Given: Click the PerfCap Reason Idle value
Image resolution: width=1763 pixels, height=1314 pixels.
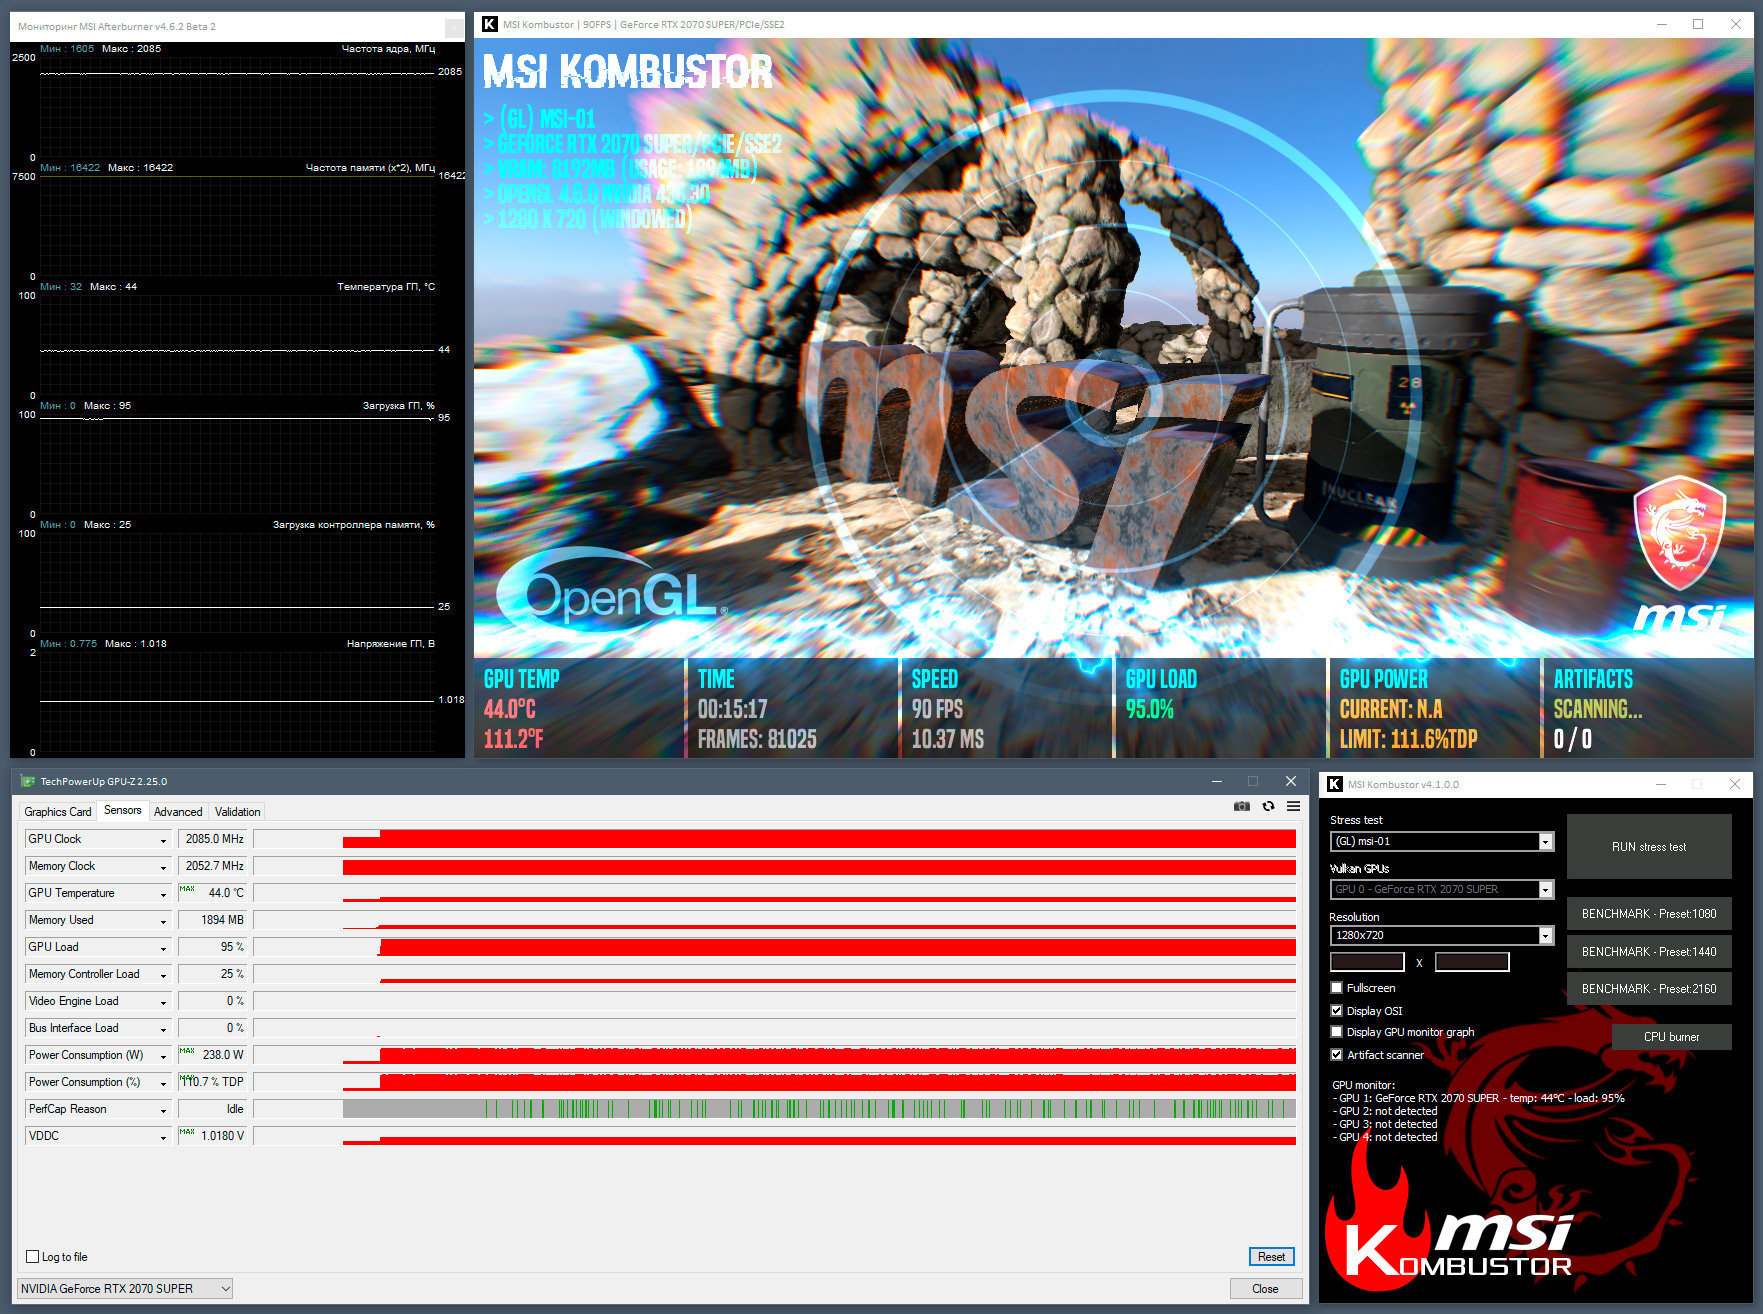Looking at the screenshot, I should (x=212, y=1109).
